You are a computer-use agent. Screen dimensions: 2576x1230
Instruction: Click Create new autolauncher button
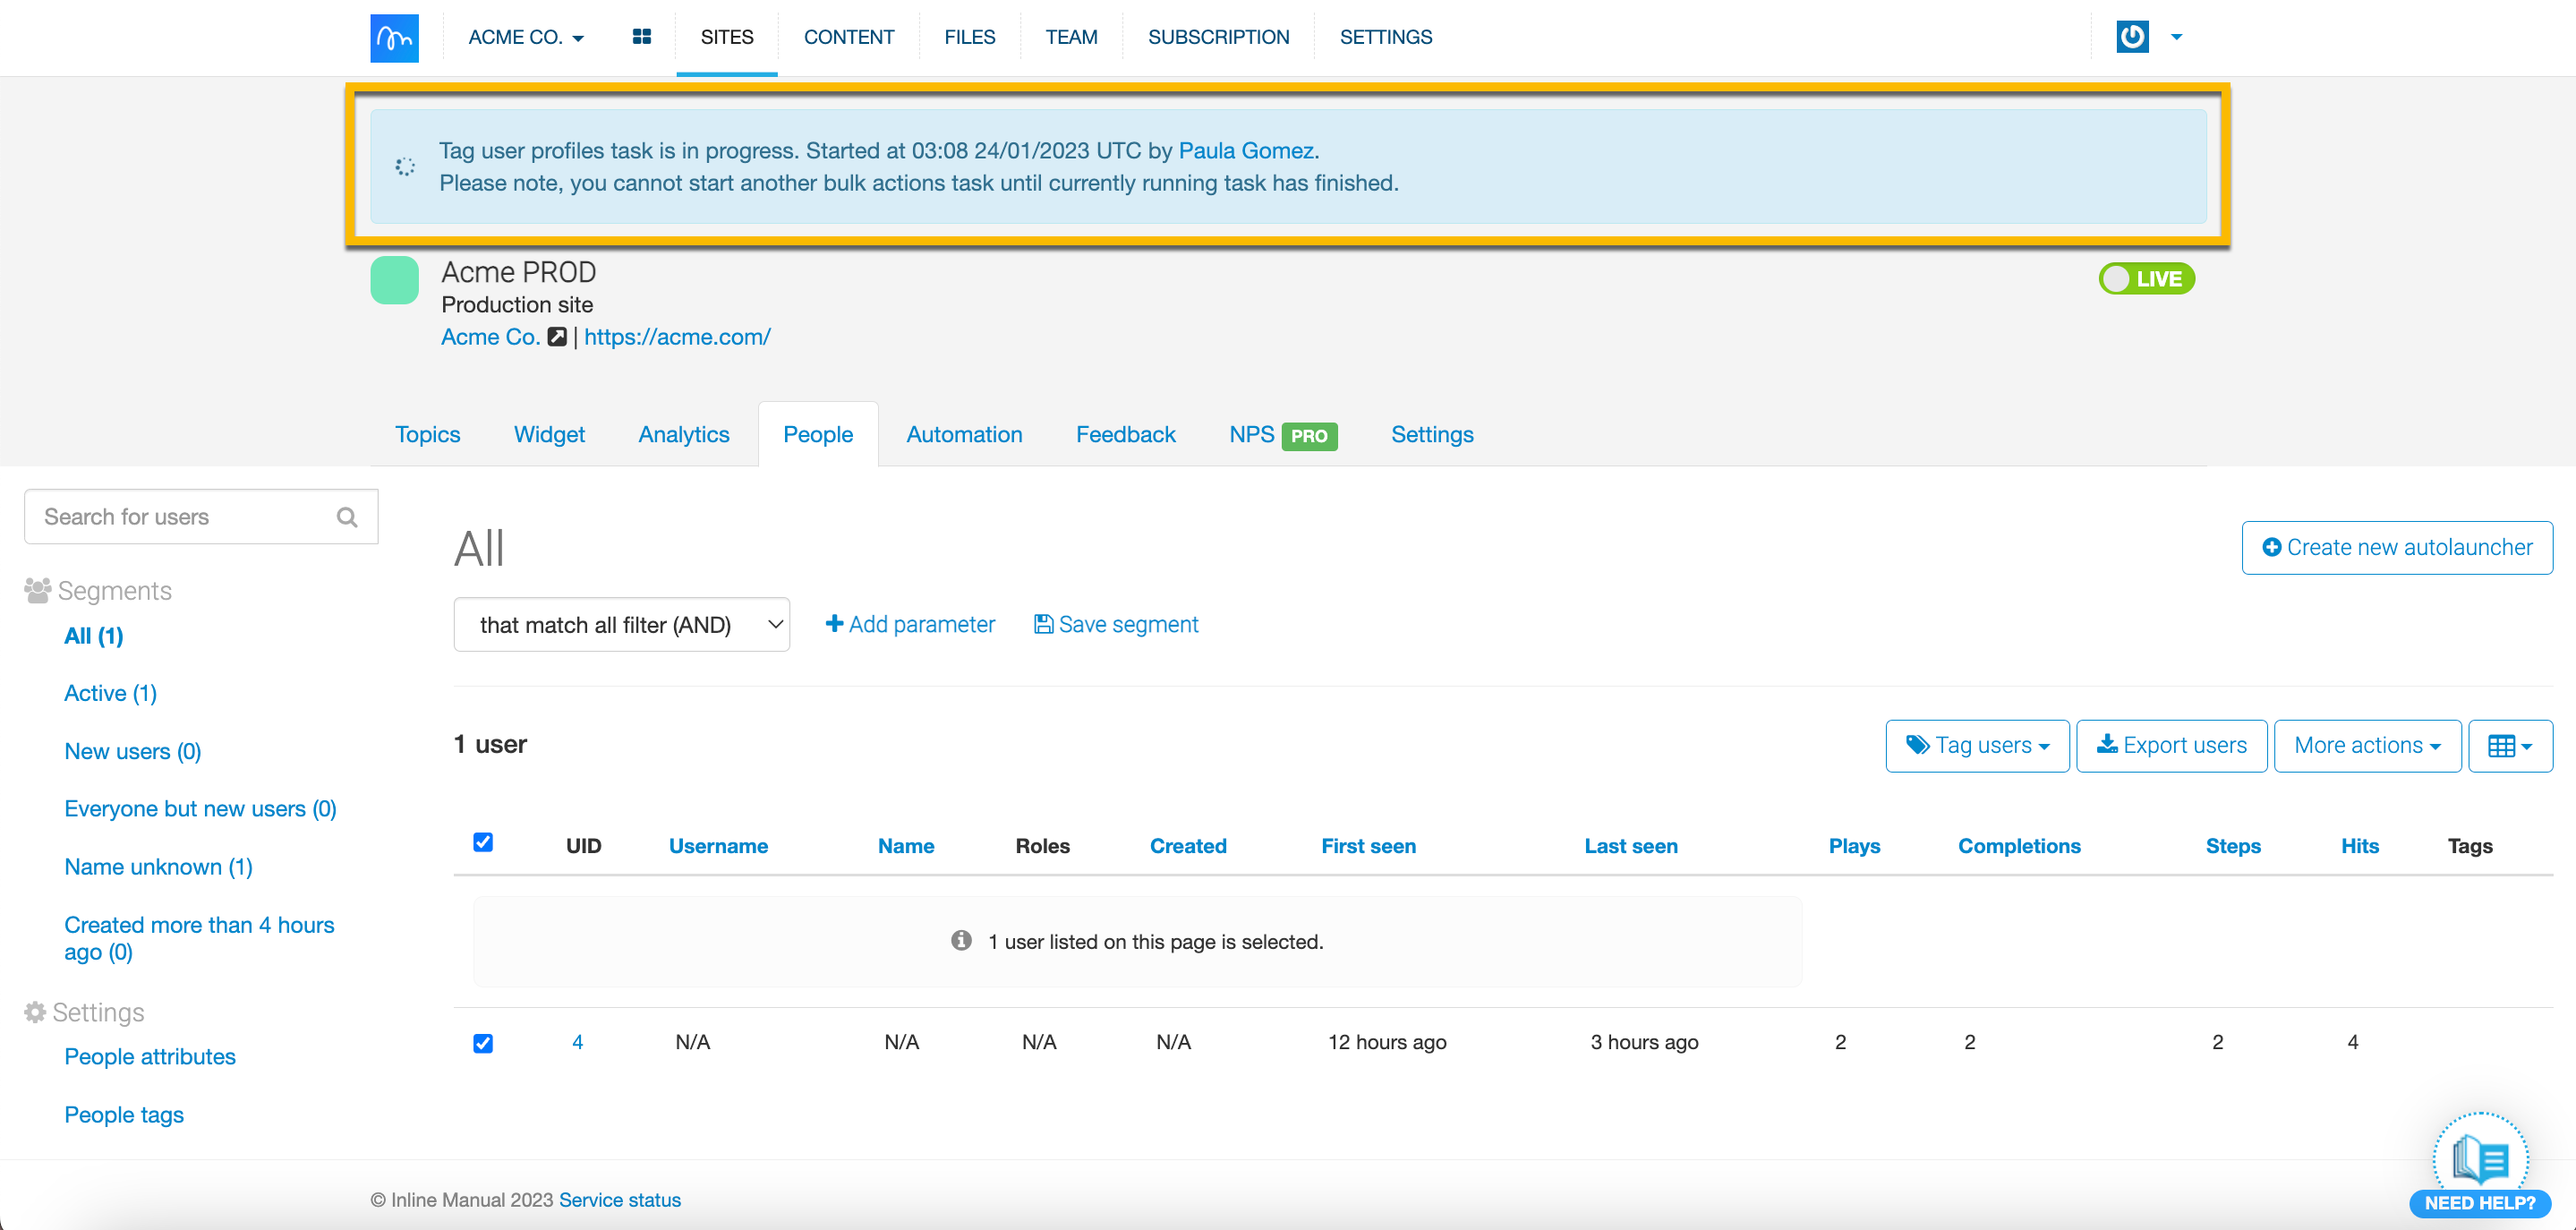(2397, 548)
